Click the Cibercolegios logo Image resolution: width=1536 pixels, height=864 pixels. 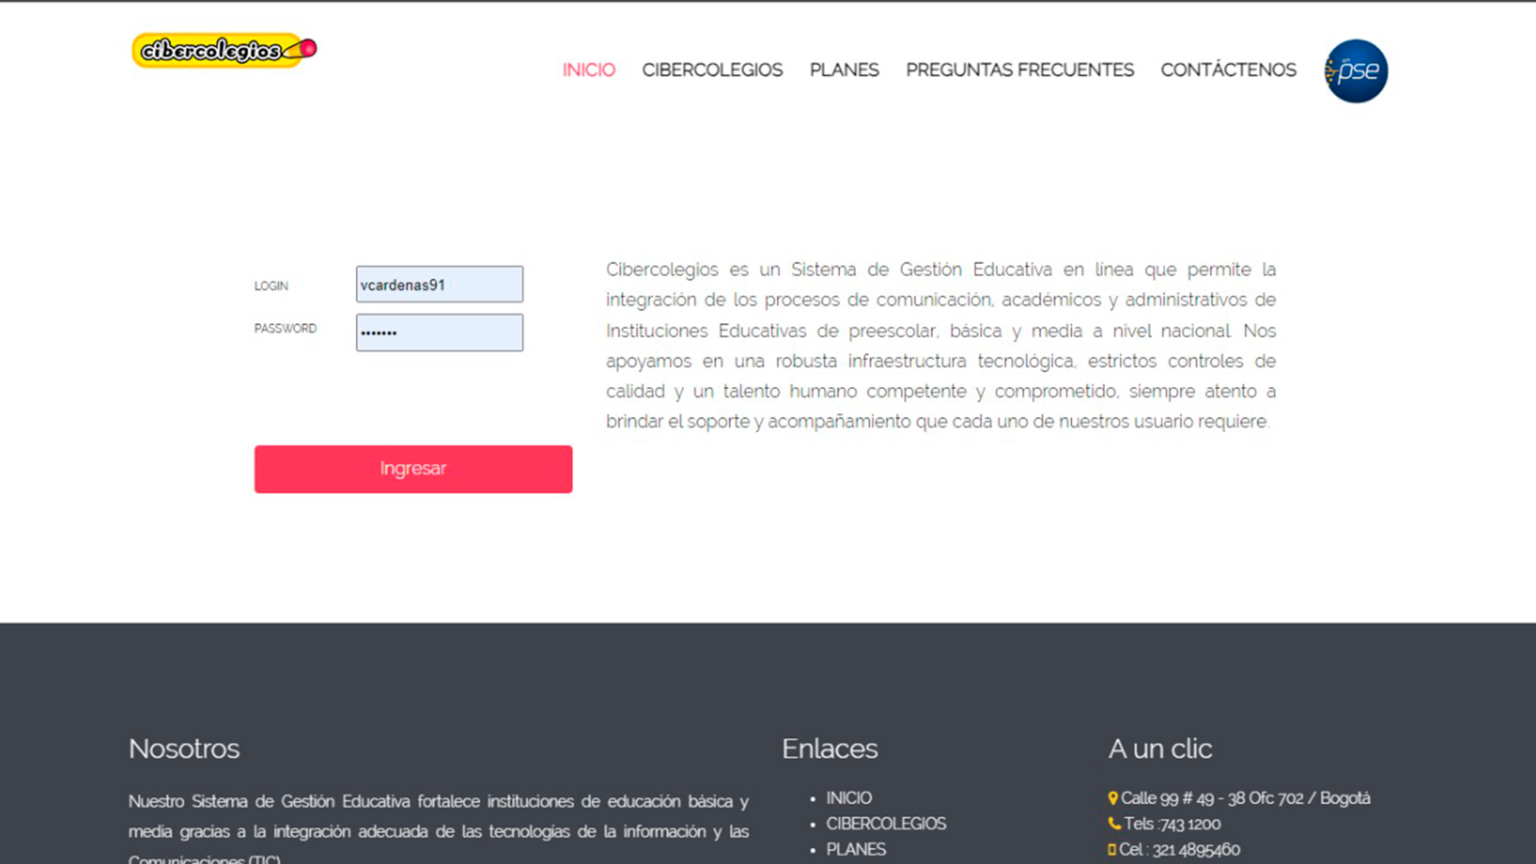click(x=224, y=50)
